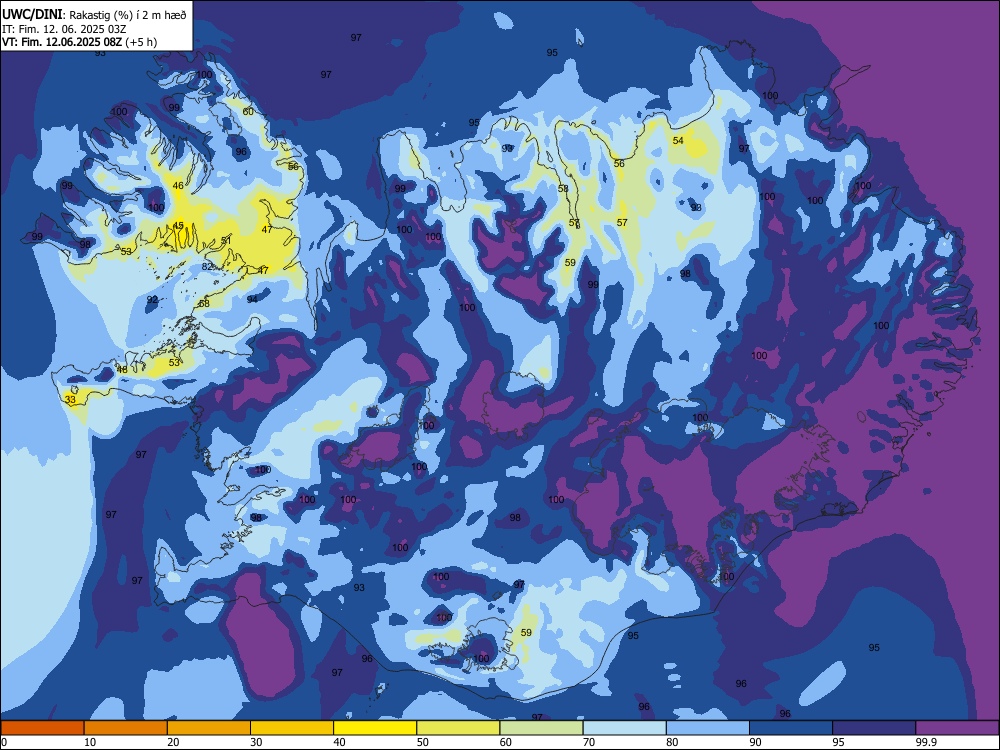Click the 'IT: Fim. 12. 06. 2025 03Z' line
The width and height of the screenshot is (1000, 750).
64,29
